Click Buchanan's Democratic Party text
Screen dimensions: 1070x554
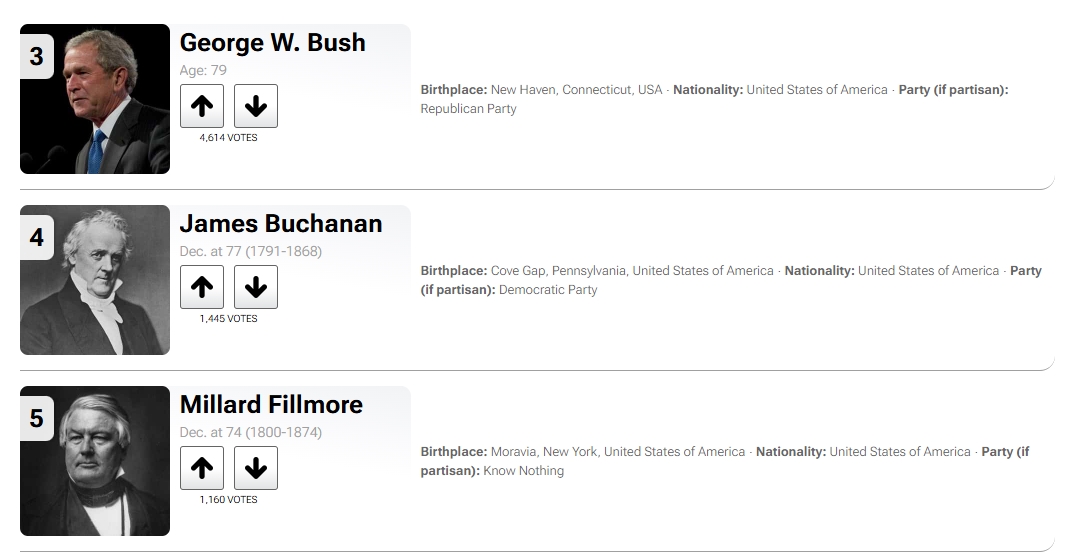click(x=548, y=290)
